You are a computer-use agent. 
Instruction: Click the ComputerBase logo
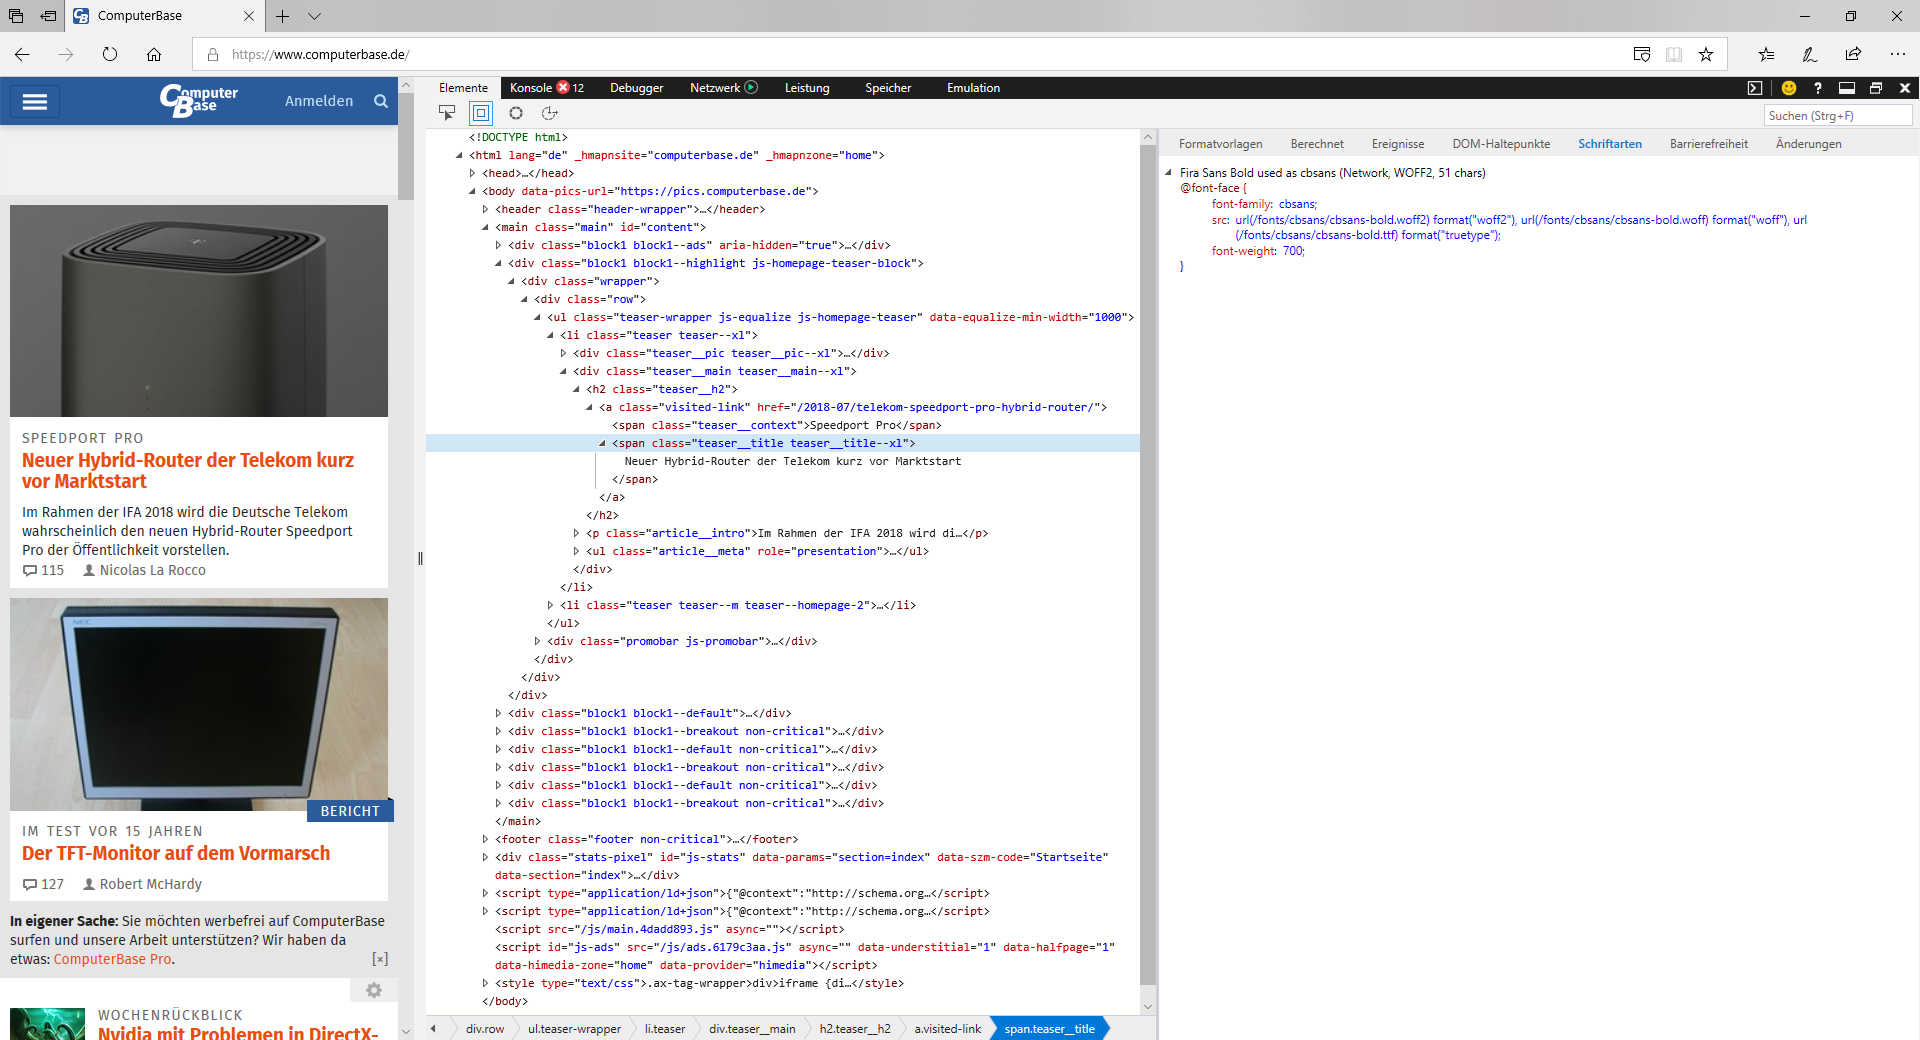pos(198,100)
